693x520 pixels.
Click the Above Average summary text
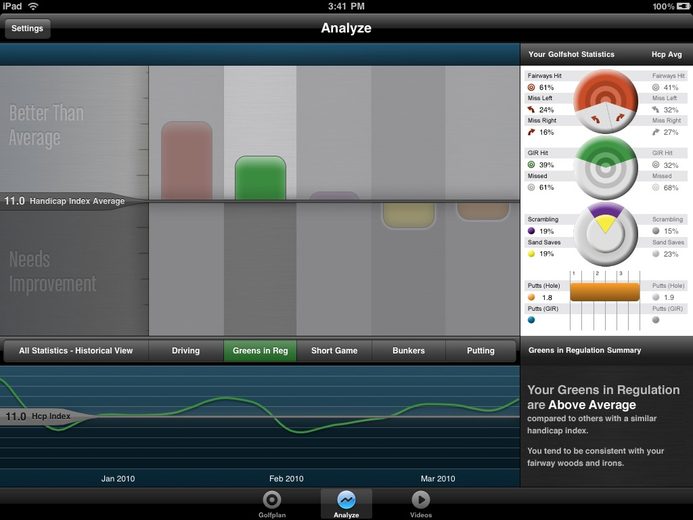coord(592,405)
